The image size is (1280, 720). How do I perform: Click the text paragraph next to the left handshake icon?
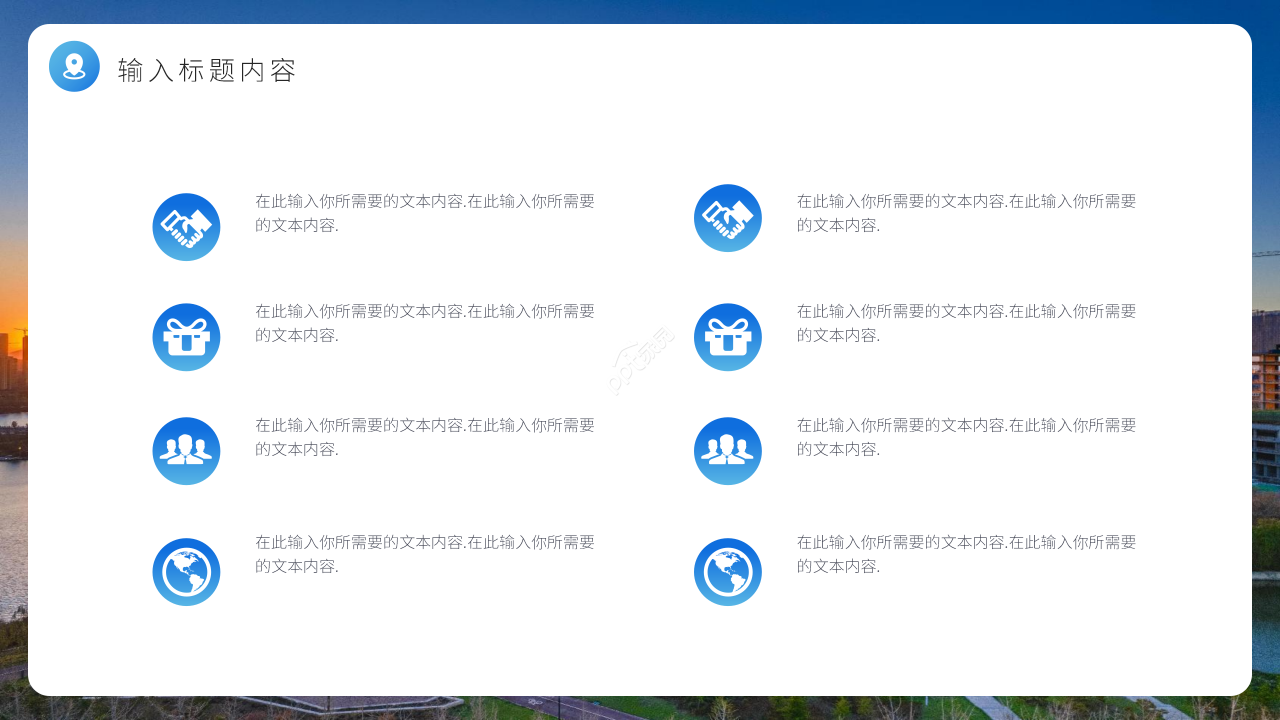[x=426, y=212]
